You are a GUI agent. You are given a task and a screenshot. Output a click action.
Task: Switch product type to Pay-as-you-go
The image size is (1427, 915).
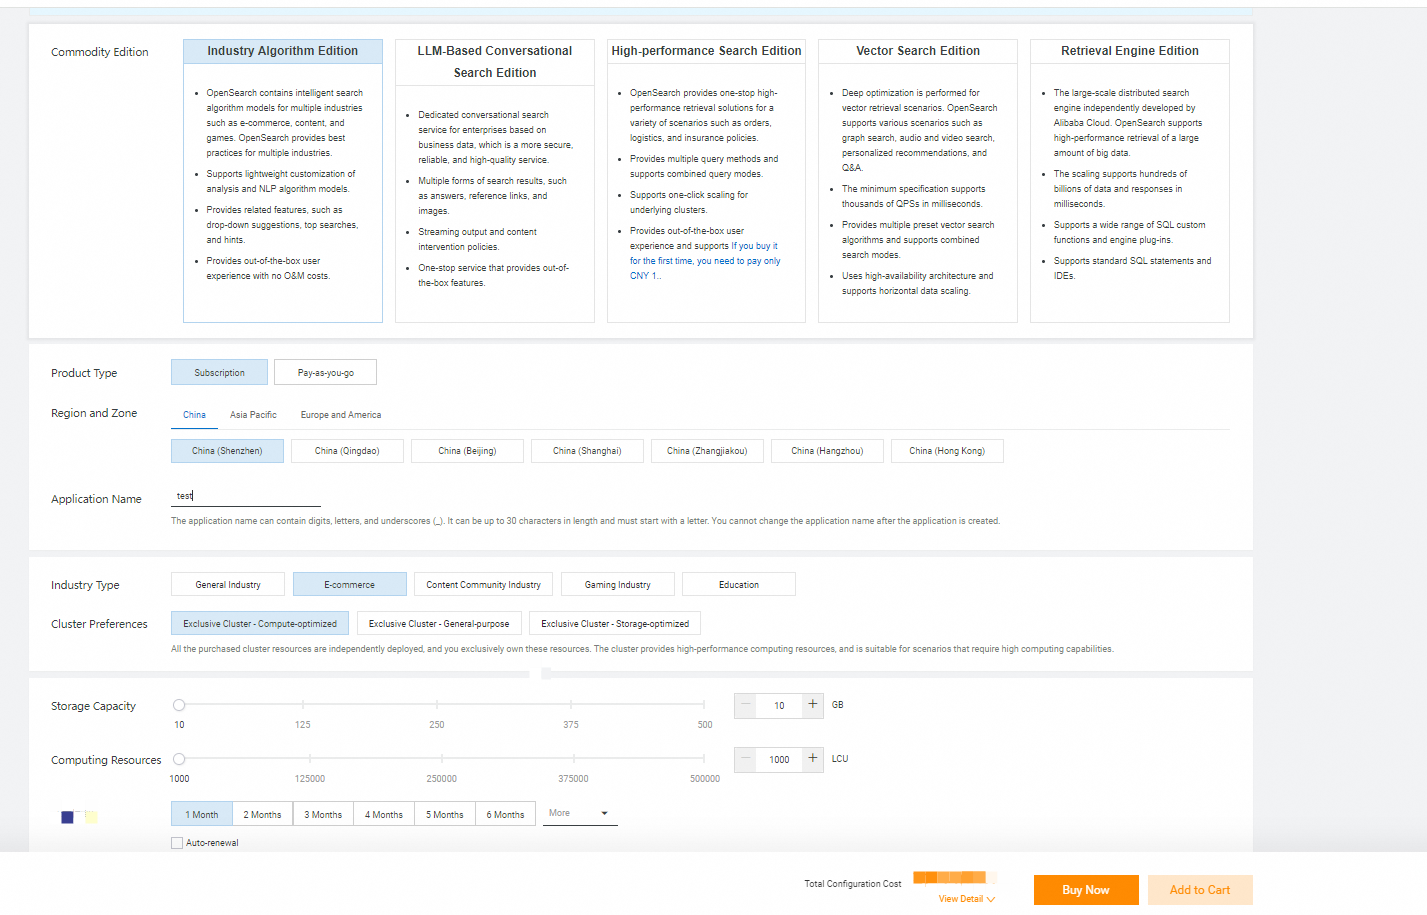tap(326, 372)
